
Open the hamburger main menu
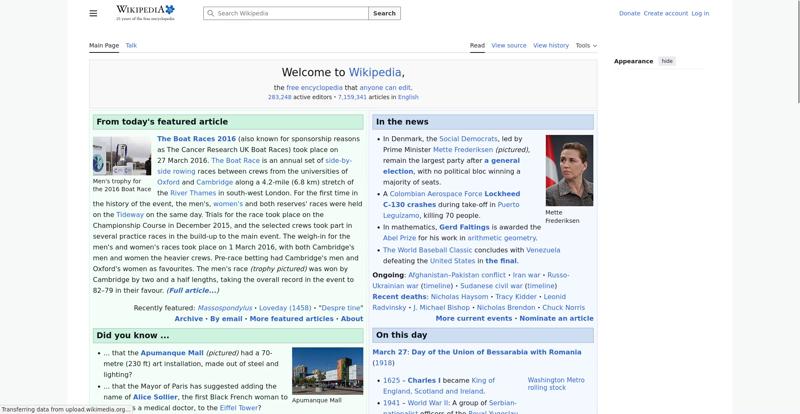click(x=93, y=13)
